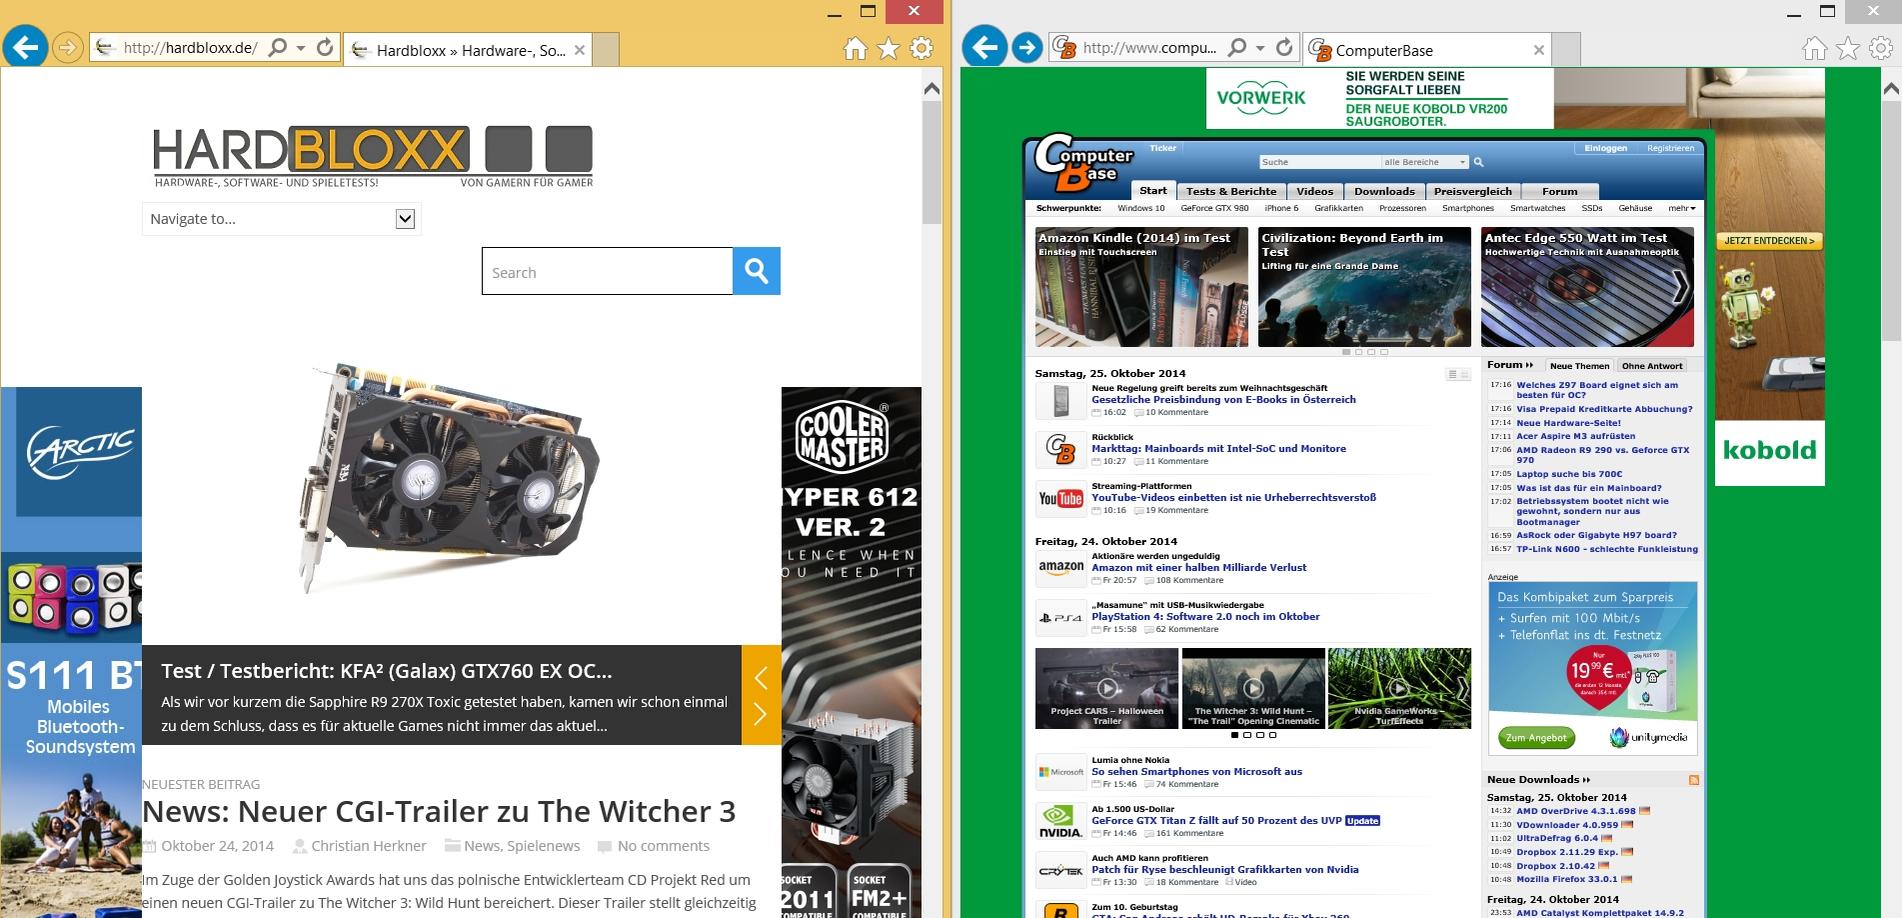
Task: Open author link 'Christian Herkner'
Action: click(x=368, y=846)
